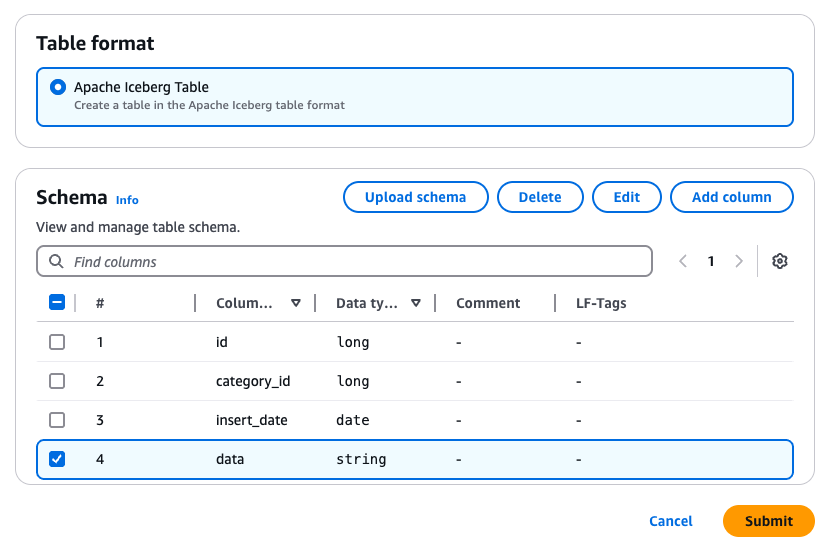Click the search magnifier icon
Viewport: 828px width, 548px height.
click(x=56, y=262)
